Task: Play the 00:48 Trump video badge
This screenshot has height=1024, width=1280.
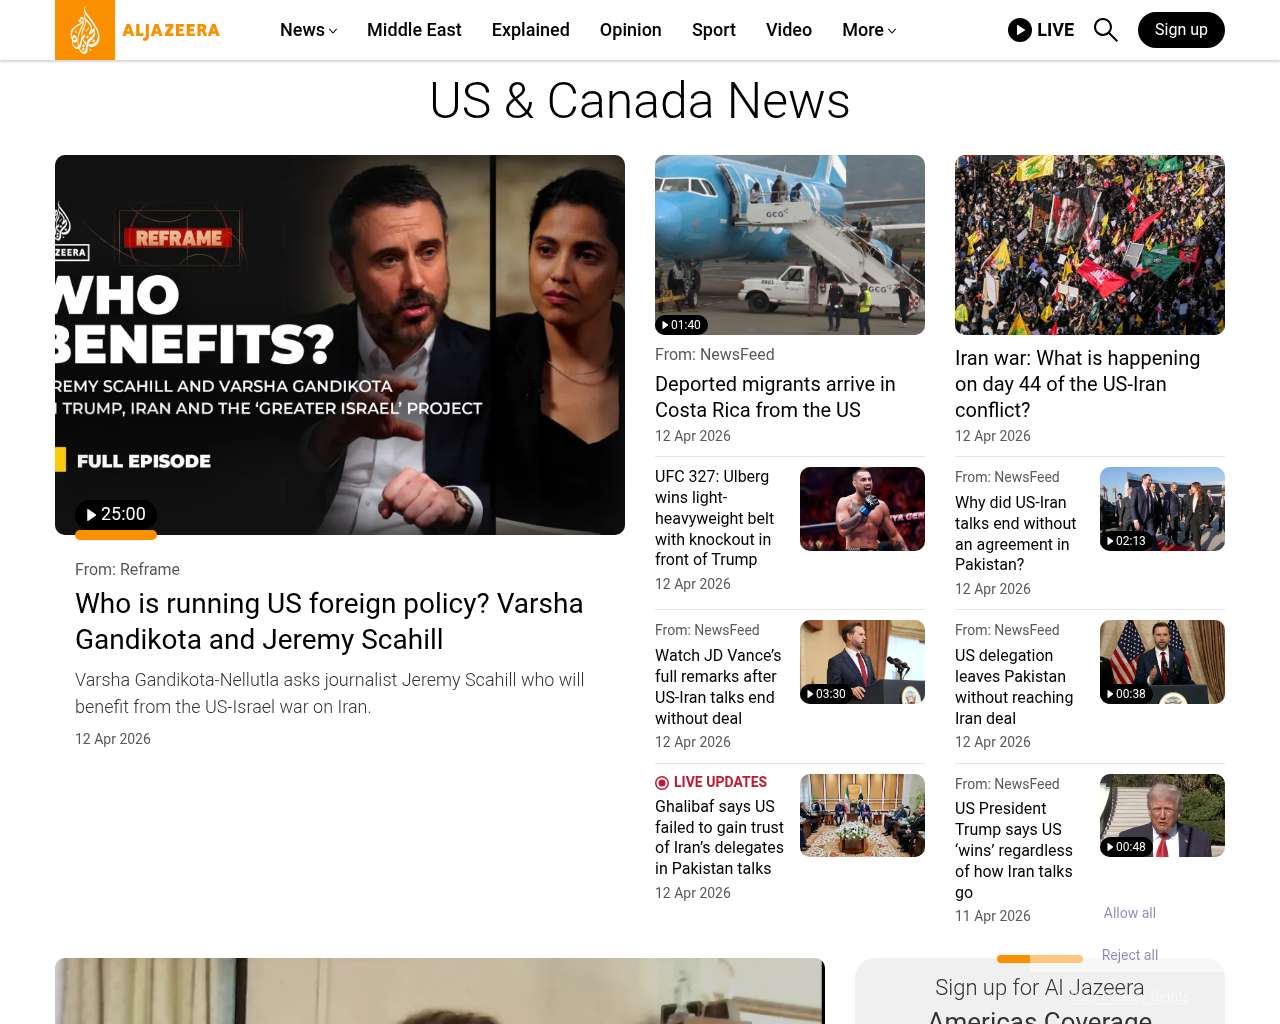Action: click(x=1126, y=847)
